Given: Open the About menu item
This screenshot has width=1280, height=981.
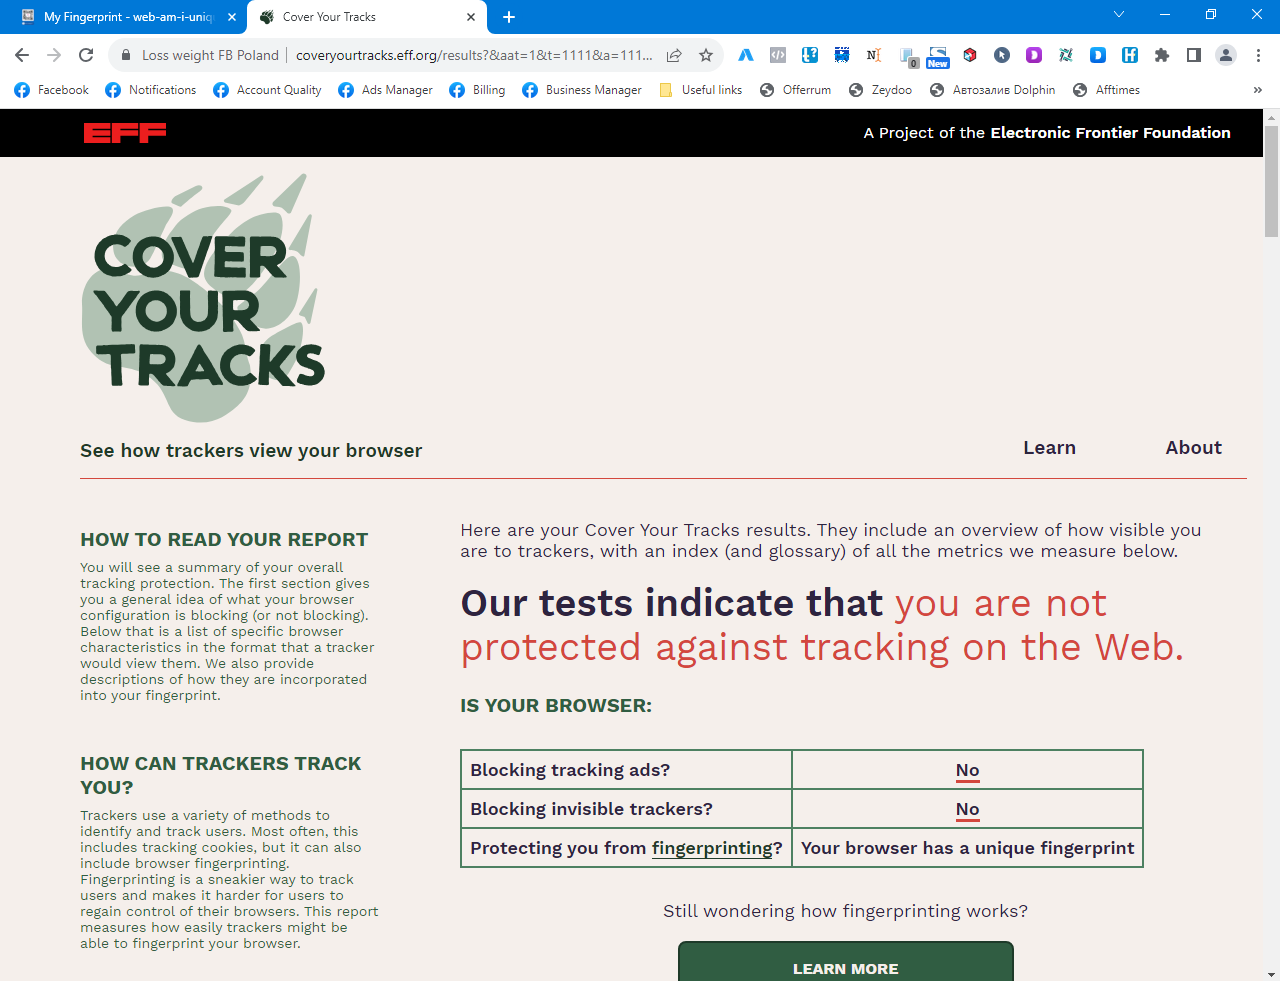Looking at the screenshot, I should 1193,448.
